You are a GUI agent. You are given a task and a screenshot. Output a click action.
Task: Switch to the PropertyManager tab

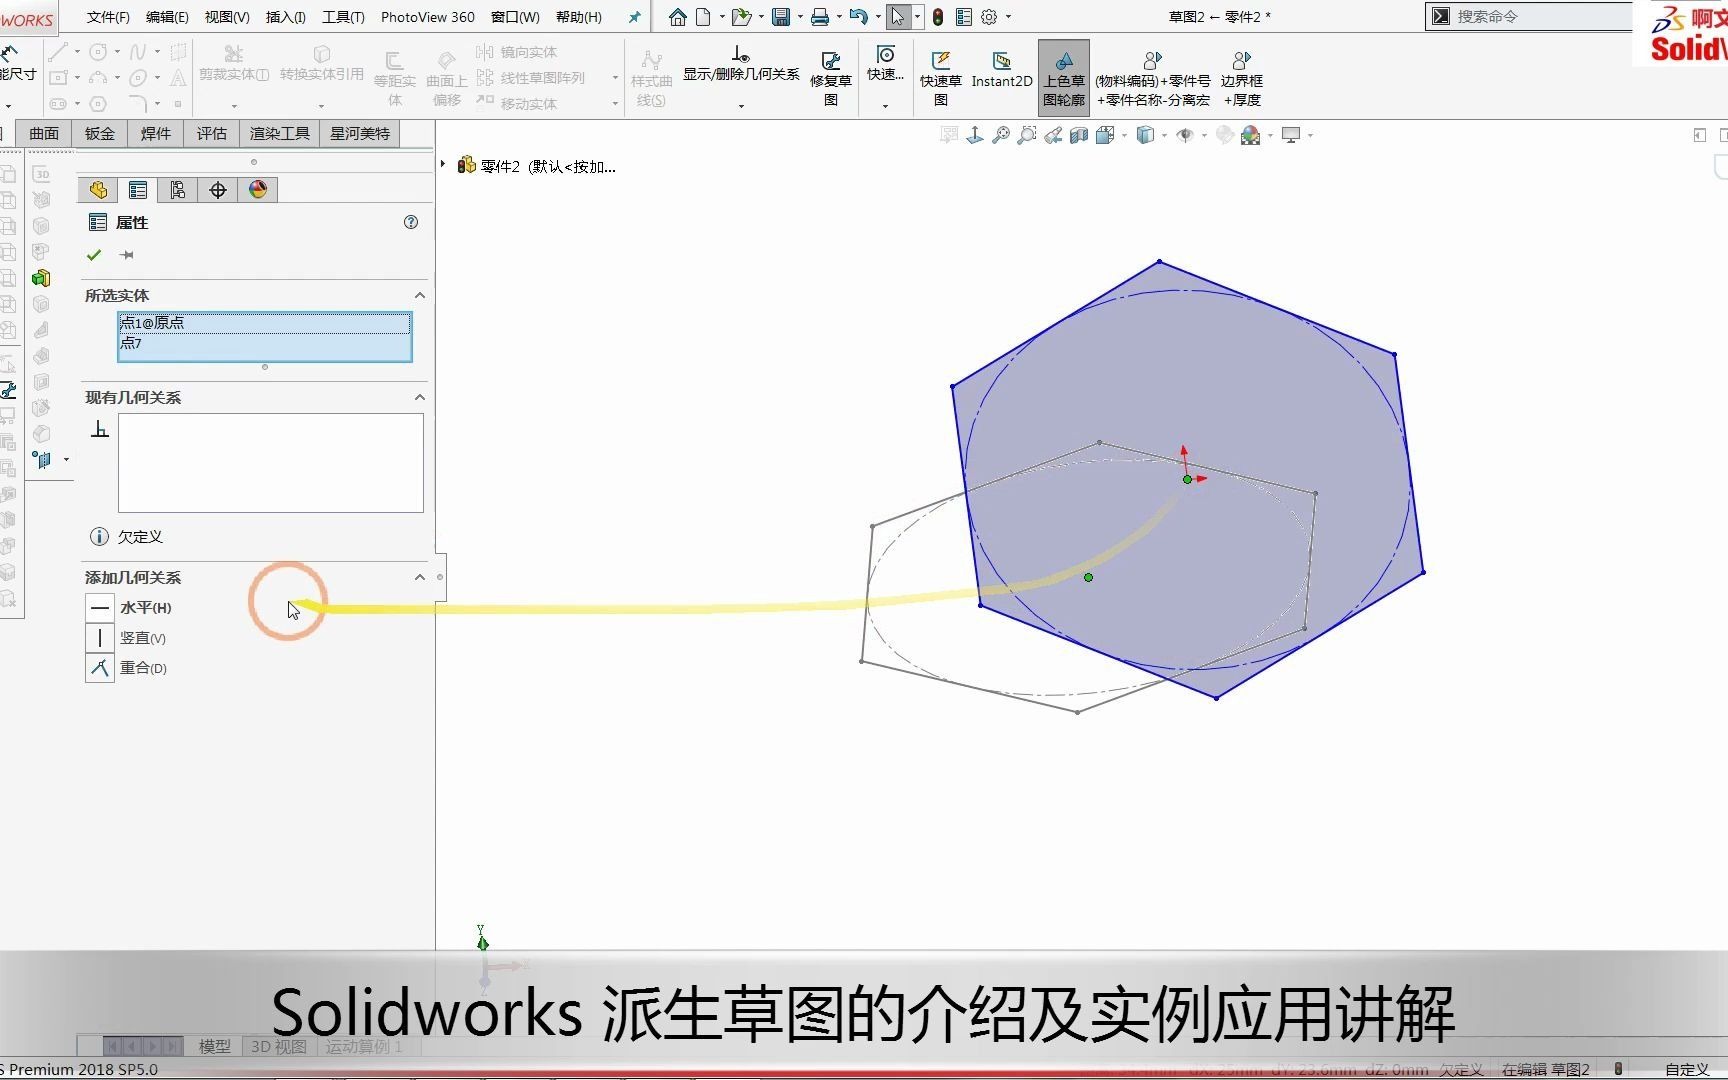138,190
